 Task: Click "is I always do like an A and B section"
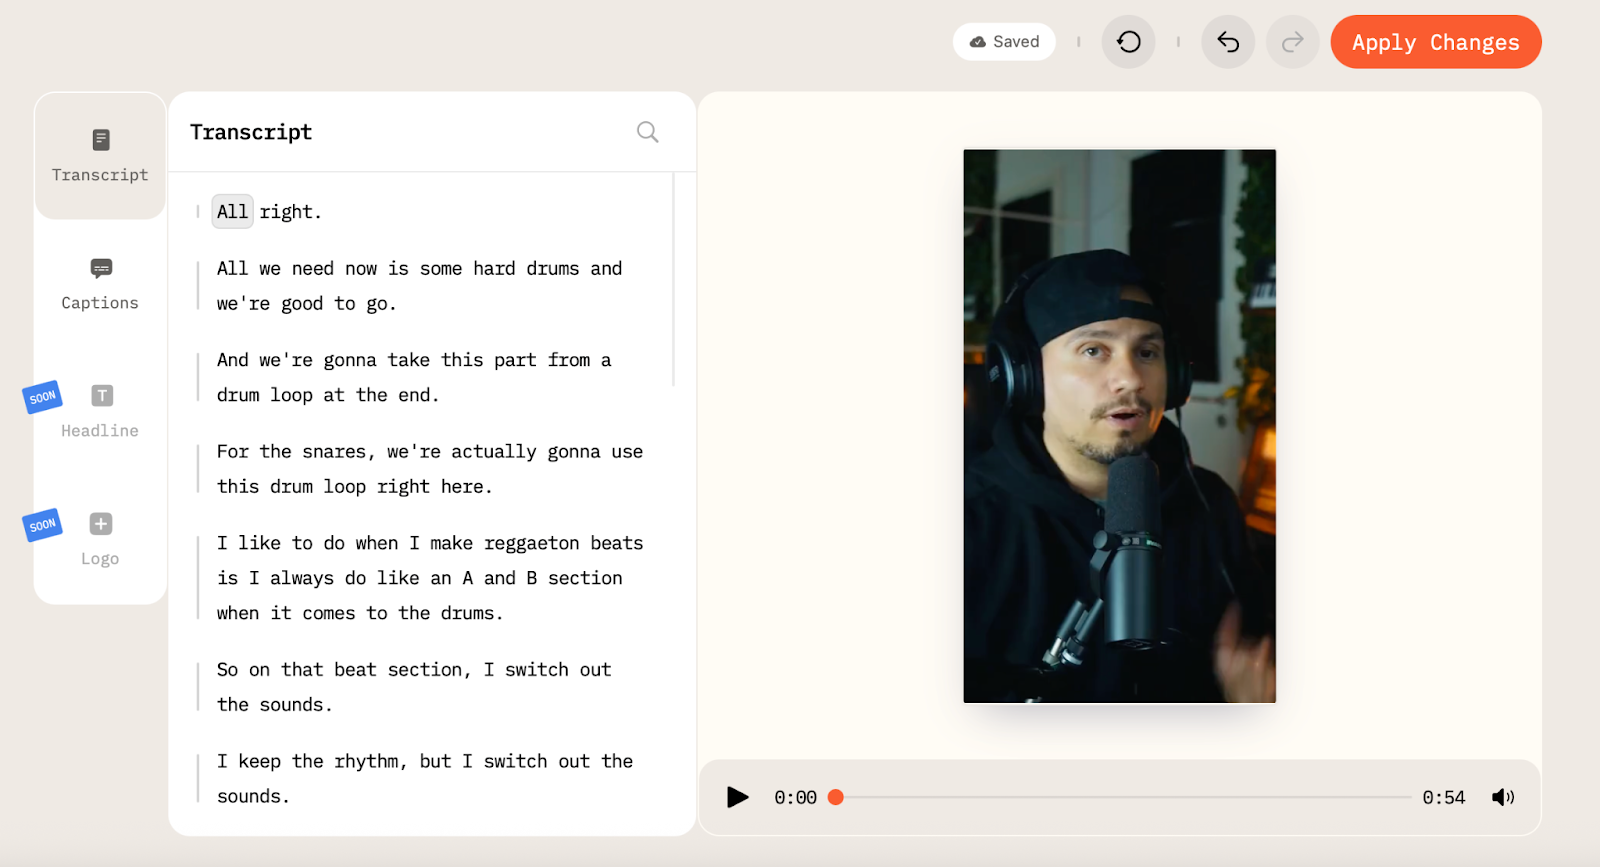(419, 578)
